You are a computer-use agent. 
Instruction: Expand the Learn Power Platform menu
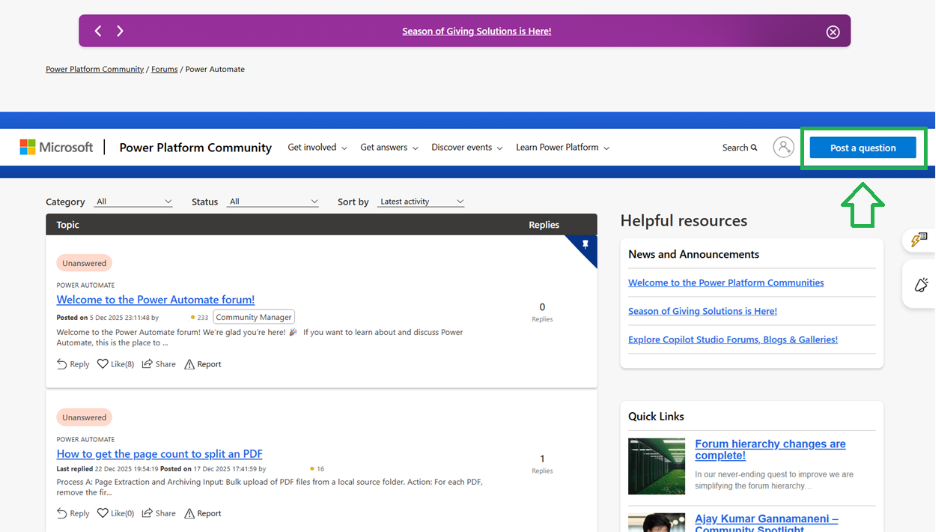(562, 147)
